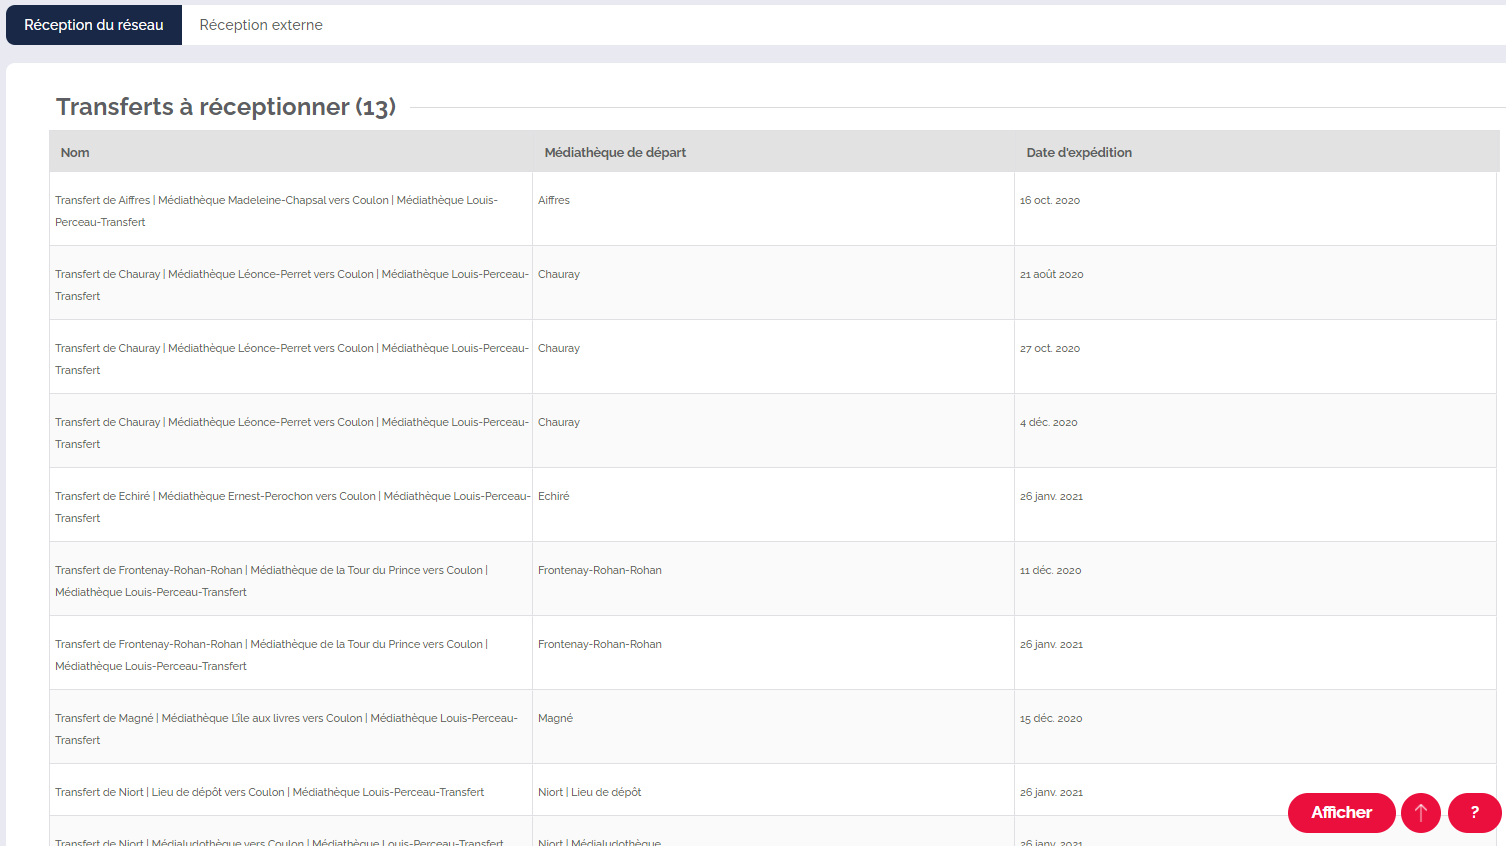Switch to Réception du réseau tab

(x=94, y=25)
